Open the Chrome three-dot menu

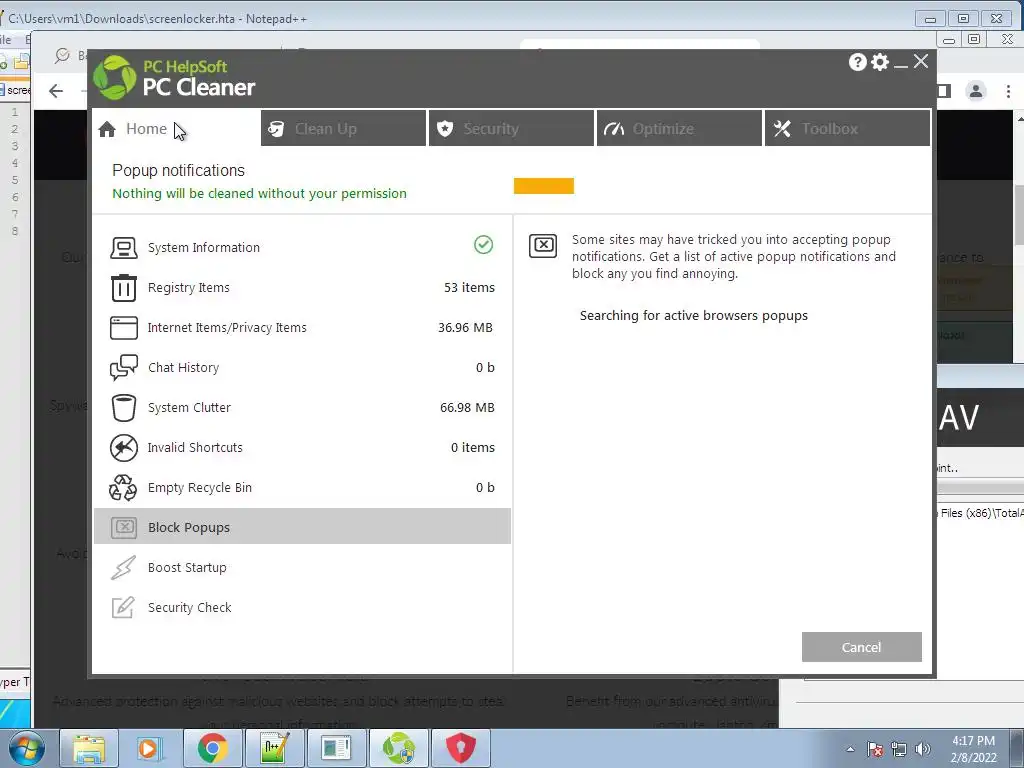tap(1008, 91)
